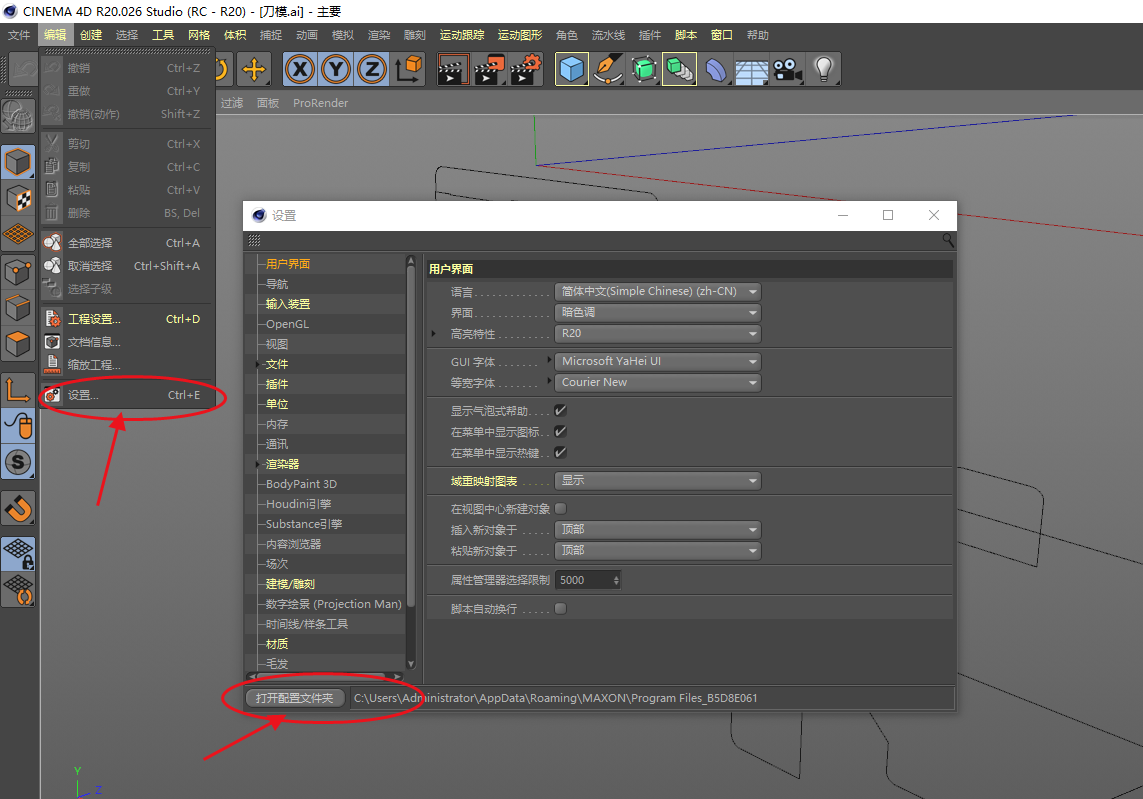Click the magnet snapping icon in sidebar

(18, 508)
